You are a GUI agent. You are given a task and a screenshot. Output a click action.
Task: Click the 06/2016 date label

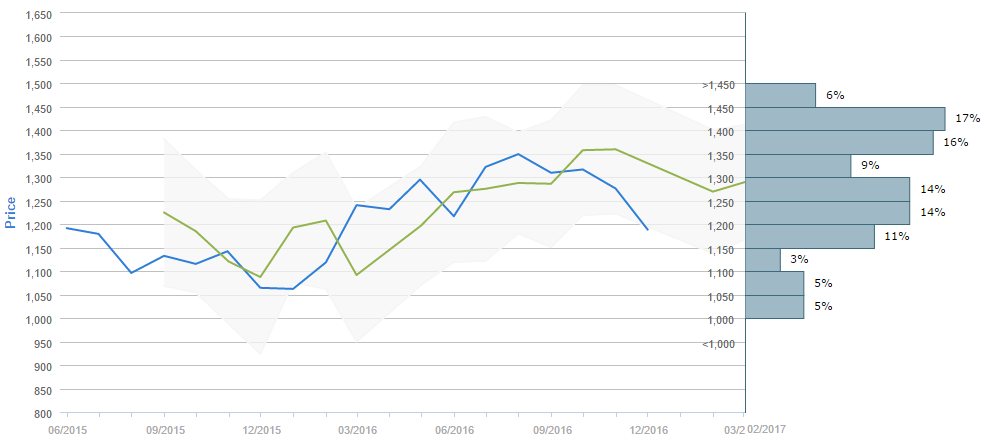454,429
